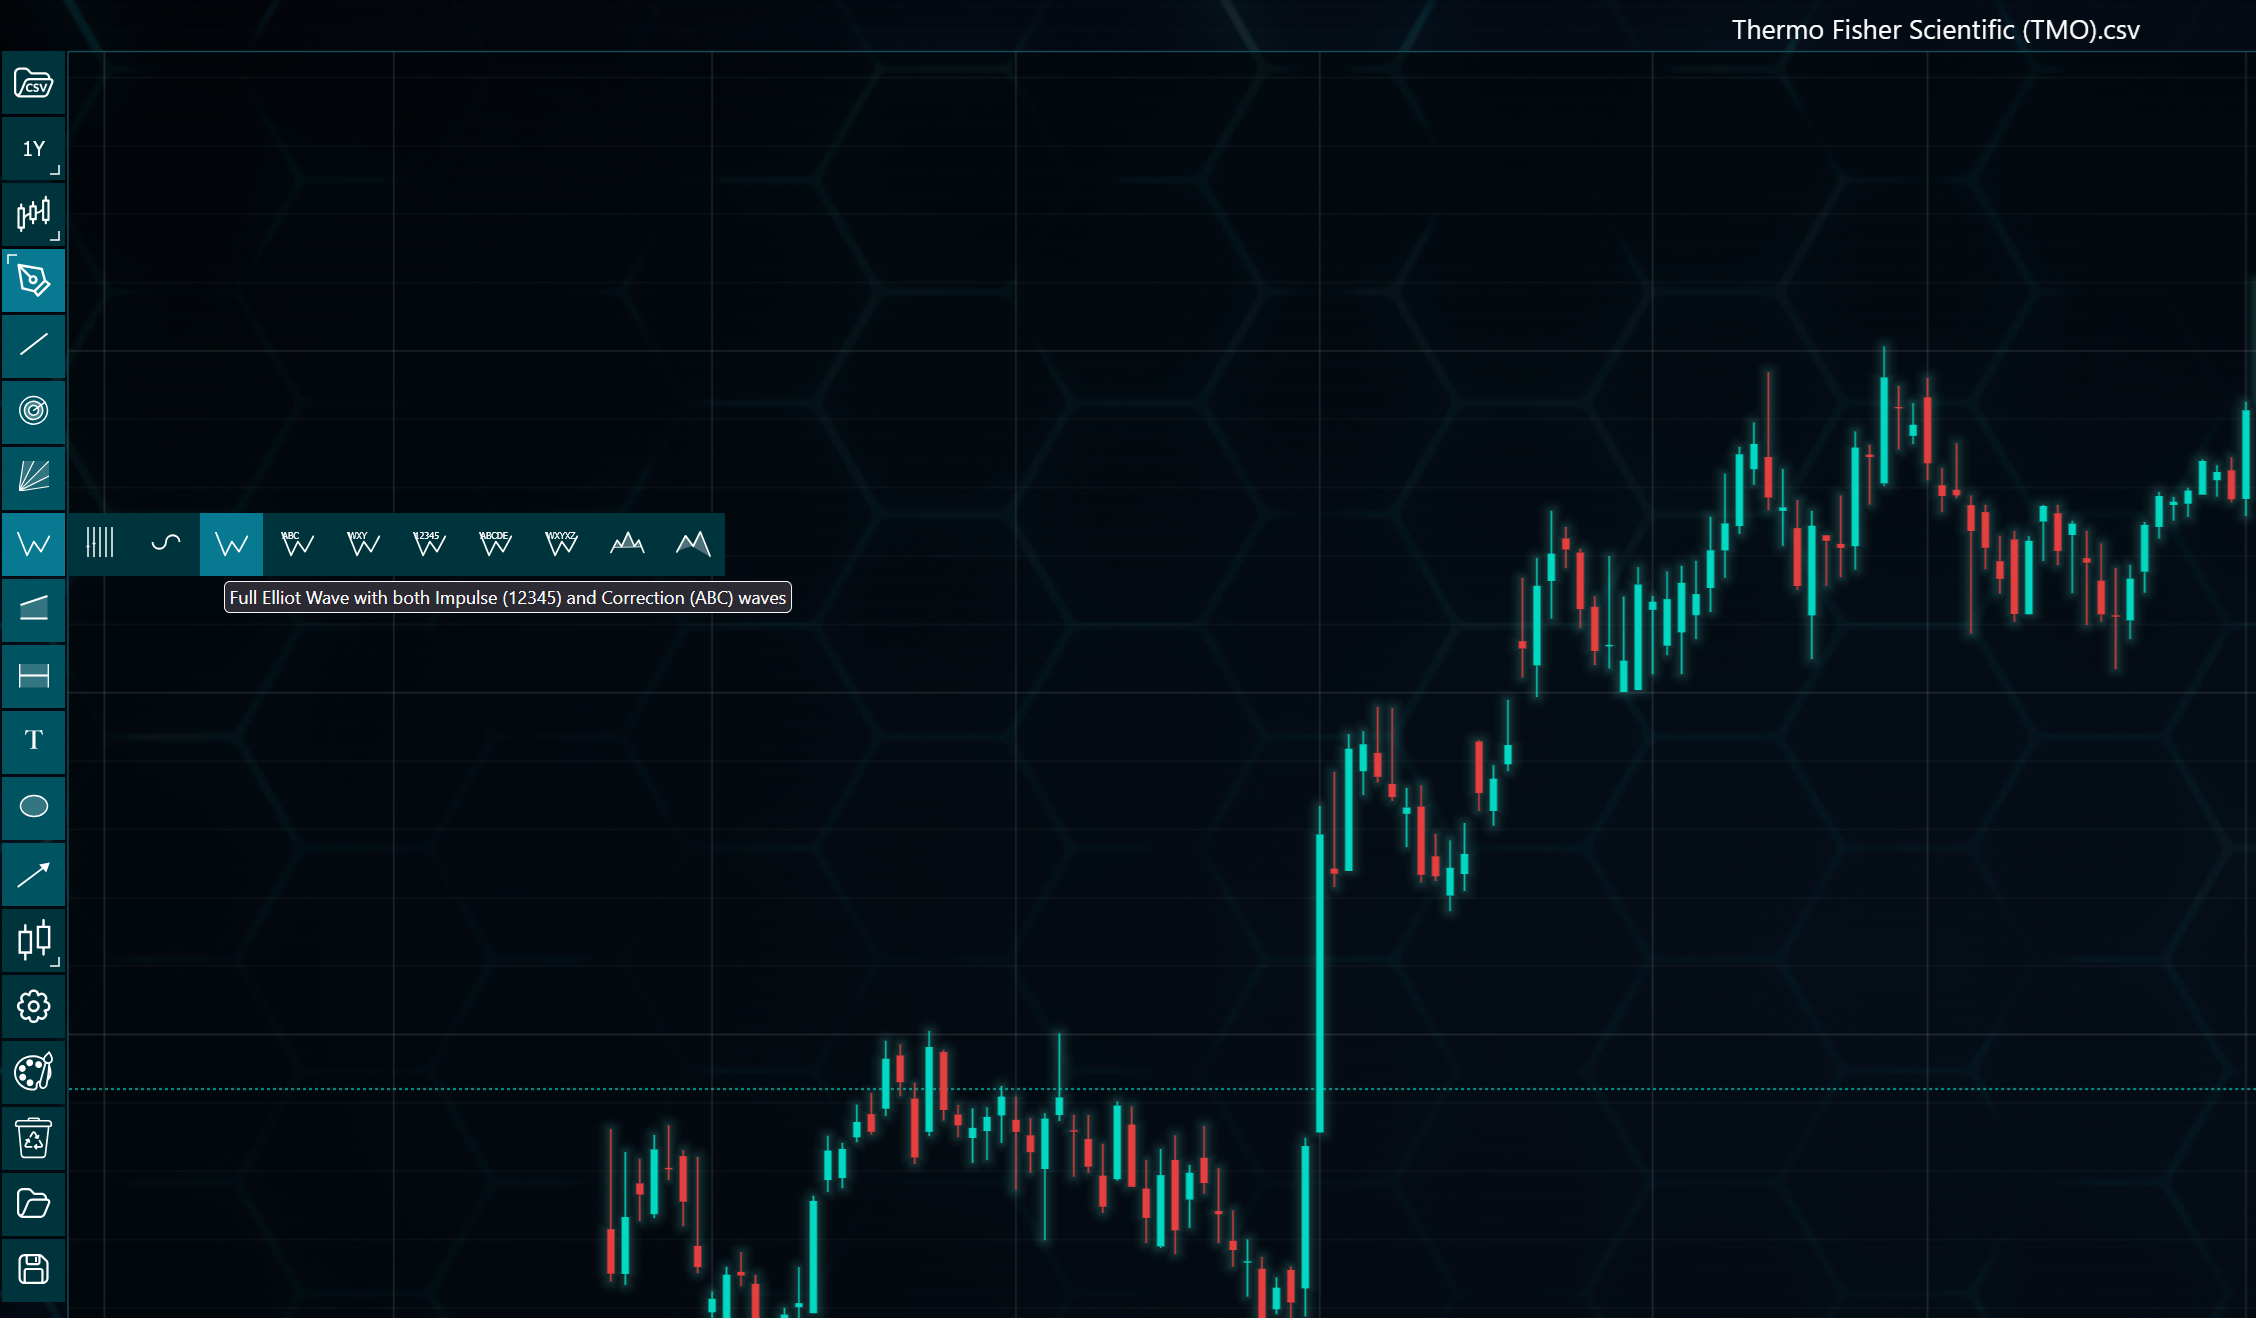Open the candle pattern tools dropdown

[x=33, y=940]
